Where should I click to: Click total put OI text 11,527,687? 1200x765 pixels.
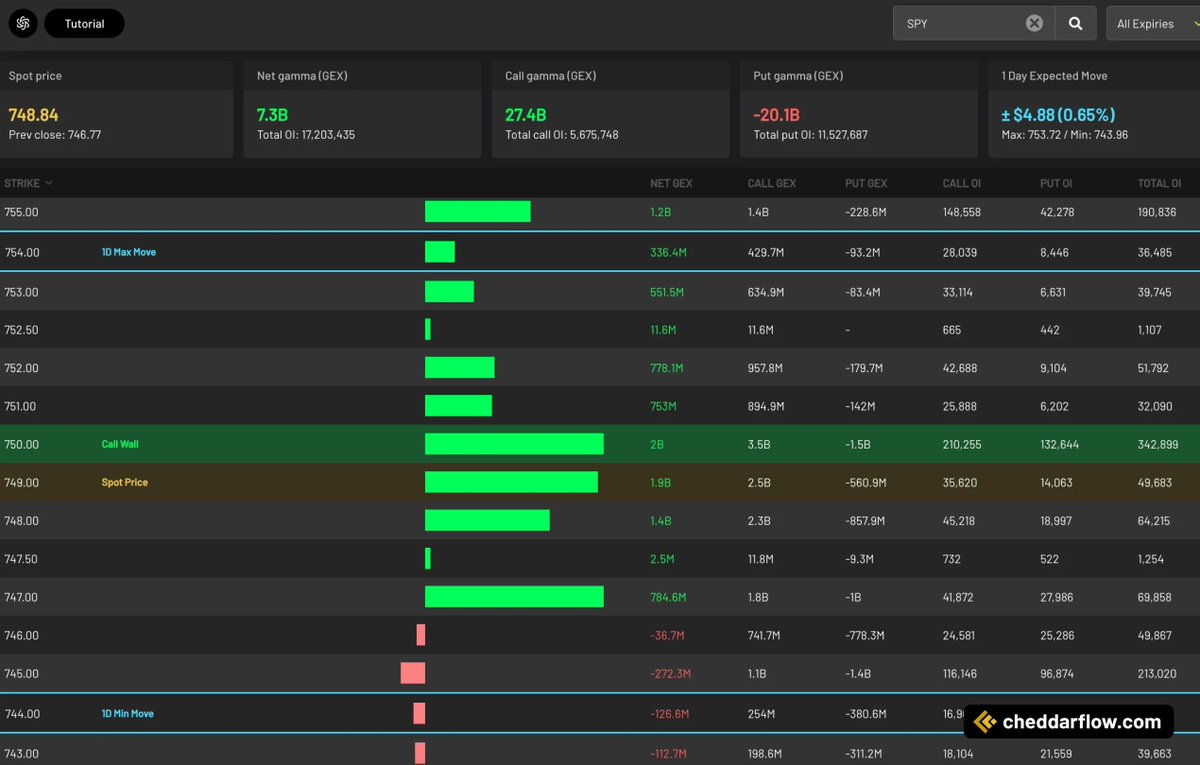coord(811,135)
